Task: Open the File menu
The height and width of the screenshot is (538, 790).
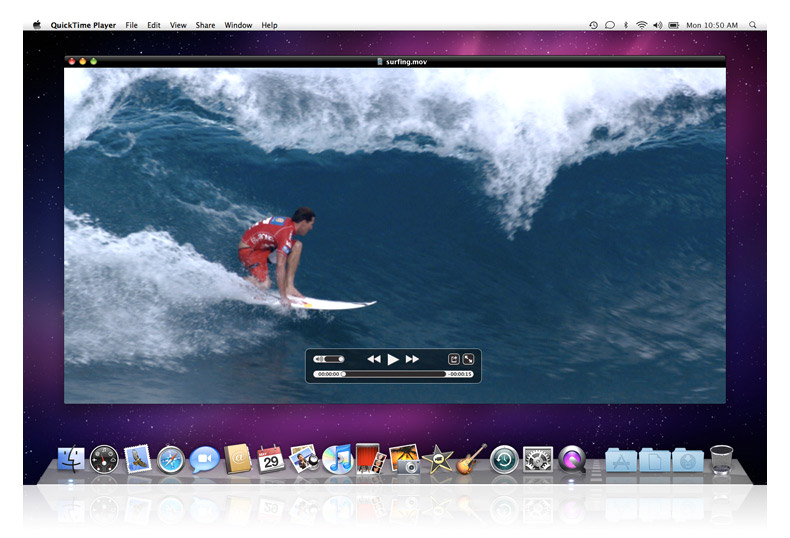Action: (131, 25)
